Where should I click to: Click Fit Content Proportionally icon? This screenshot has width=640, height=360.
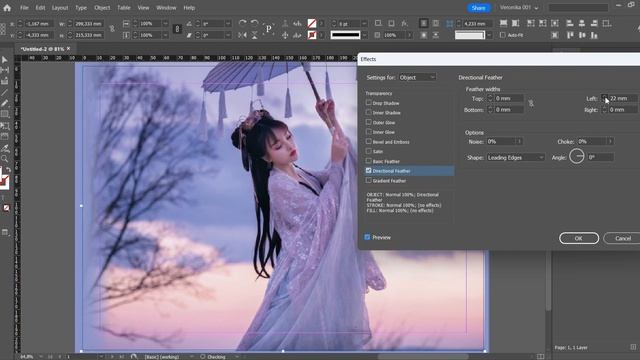pos(516,23)
